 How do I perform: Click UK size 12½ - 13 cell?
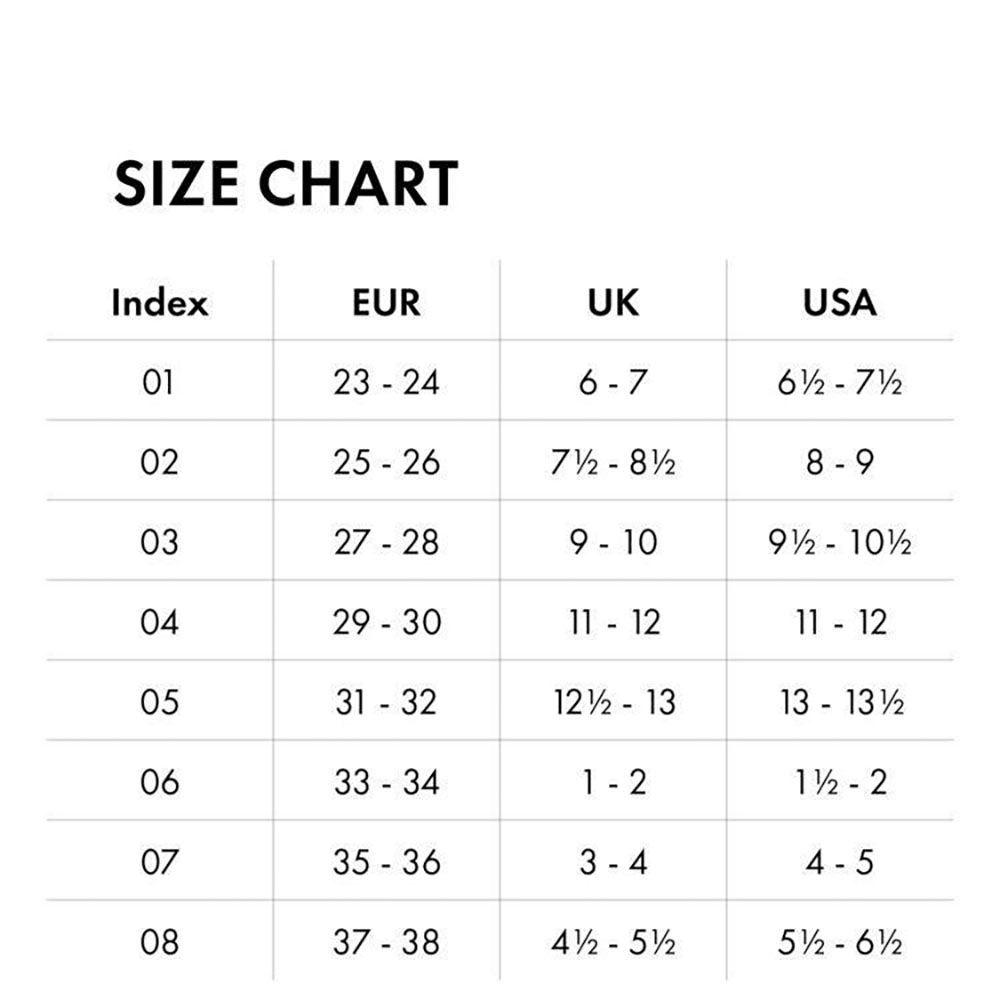point(614,702)
